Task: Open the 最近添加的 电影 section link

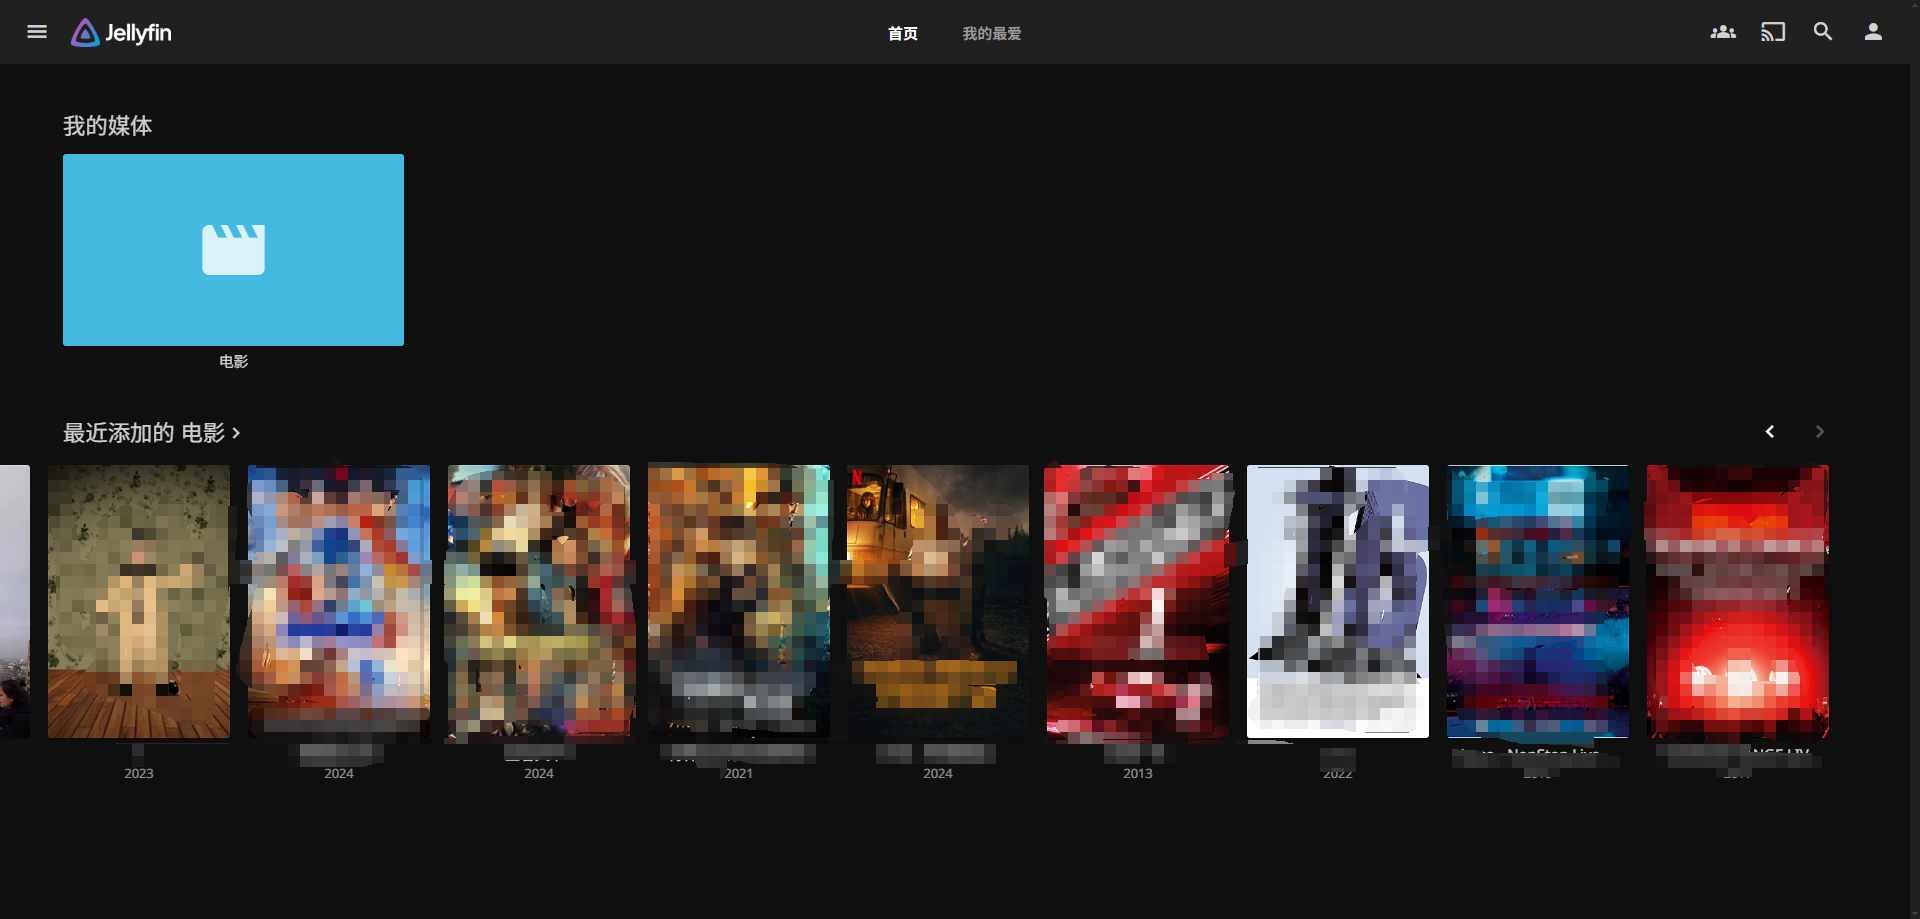Action: click(x=144, y=433)
